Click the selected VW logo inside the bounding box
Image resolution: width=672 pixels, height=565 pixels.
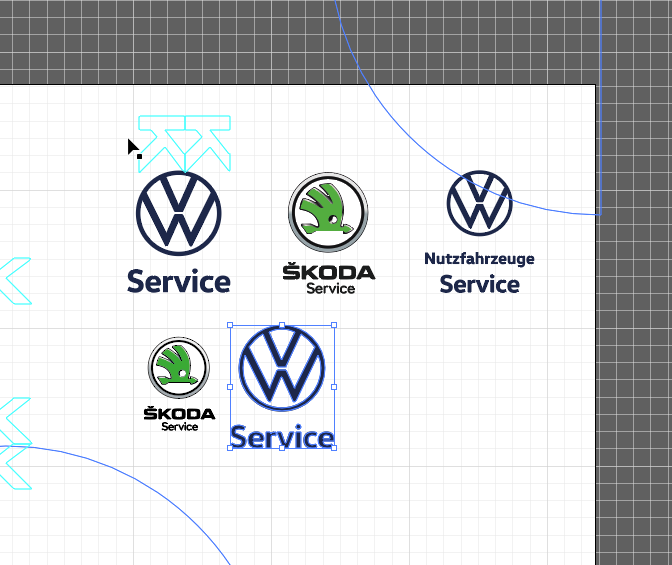pos(282,368)
